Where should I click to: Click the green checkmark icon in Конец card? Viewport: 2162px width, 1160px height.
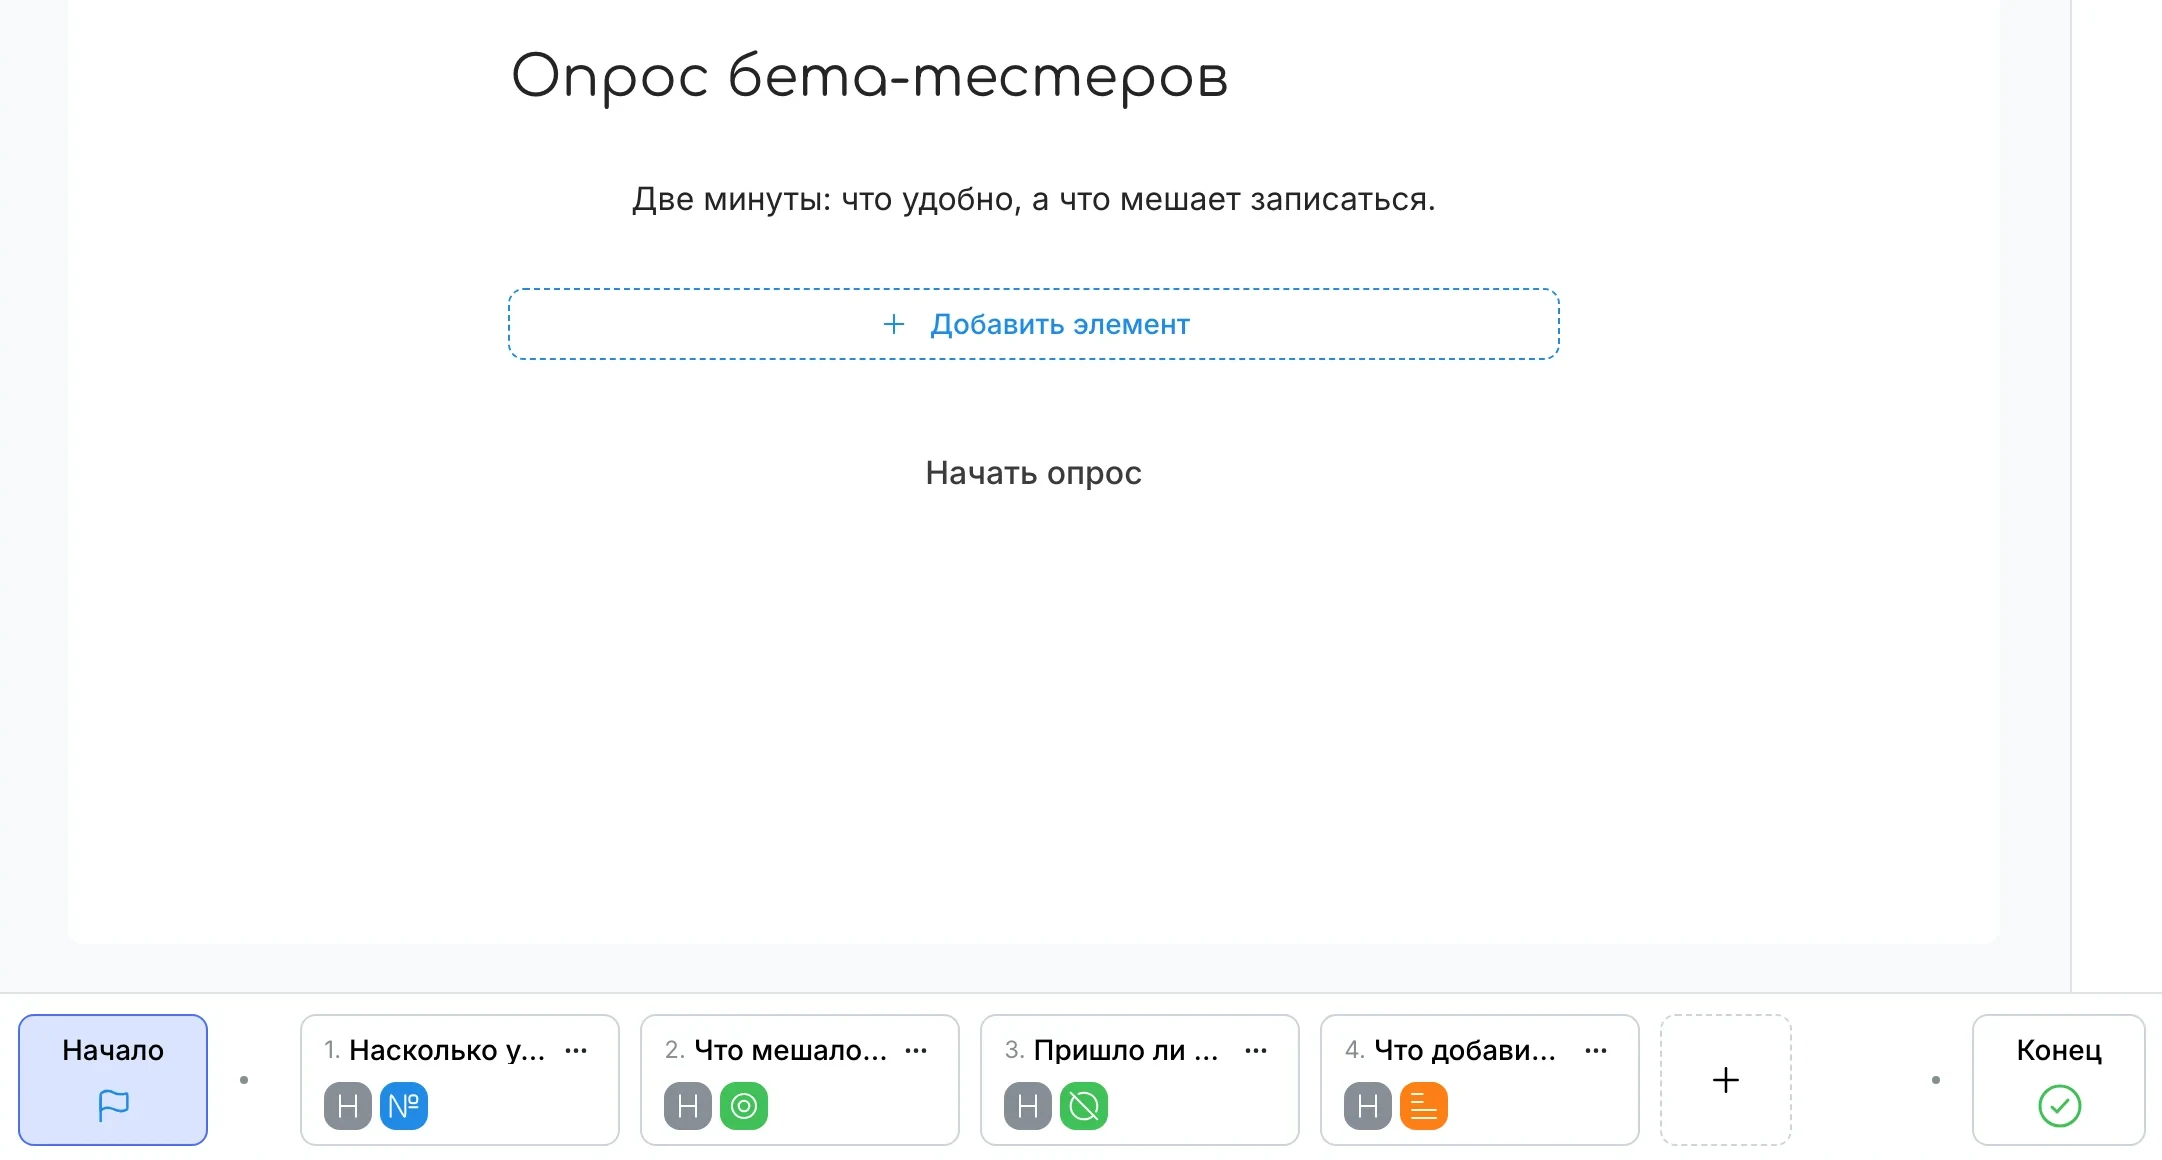[x=2059, y=1106]
